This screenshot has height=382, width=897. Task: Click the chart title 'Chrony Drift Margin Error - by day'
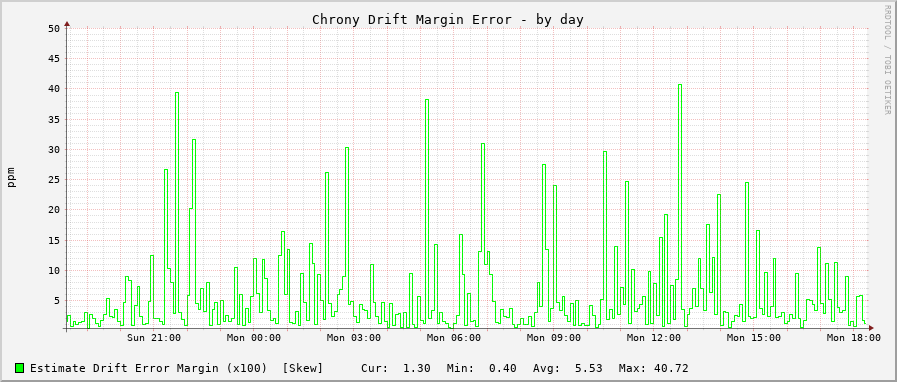[448, 19]
